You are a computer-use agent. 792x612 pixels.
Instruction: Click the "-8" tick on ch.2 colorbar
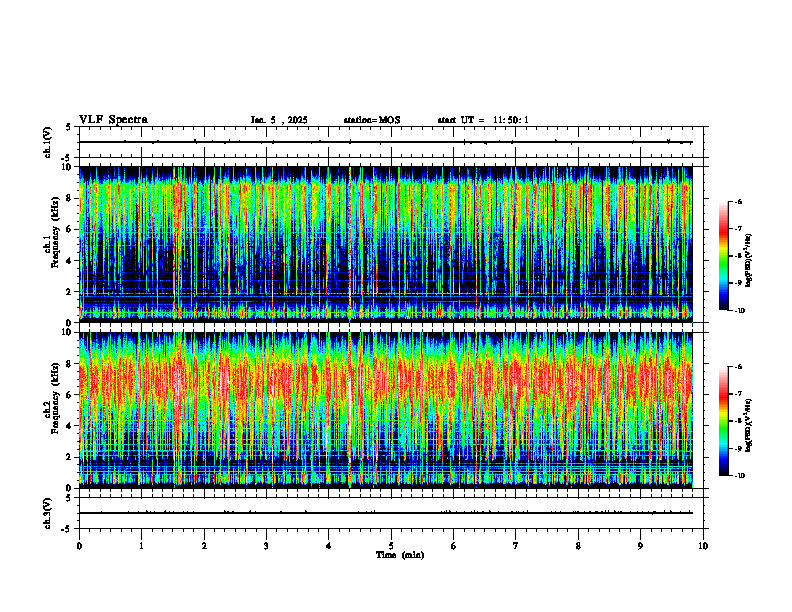pyautogui.click(x=738, y=421)
